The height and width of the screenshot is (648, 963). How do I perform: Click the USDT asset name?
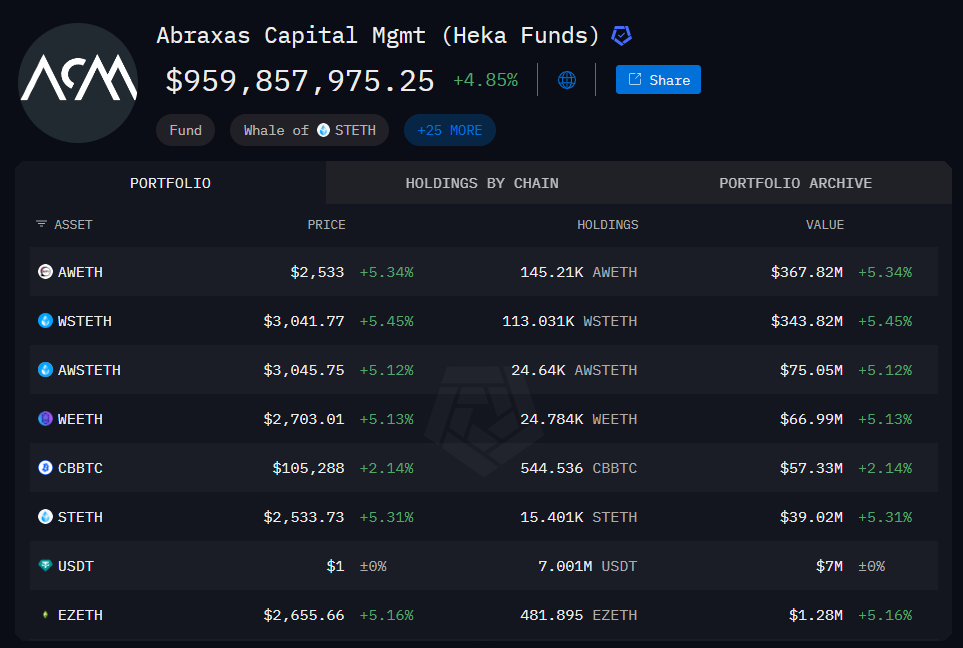(x=76, y=566)
